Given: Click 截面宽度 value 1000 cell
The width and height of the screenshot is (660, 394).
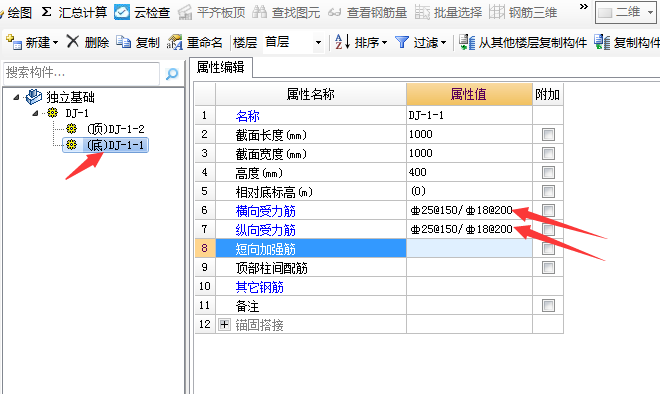Looking at the screenshot, I should point(469,153).
